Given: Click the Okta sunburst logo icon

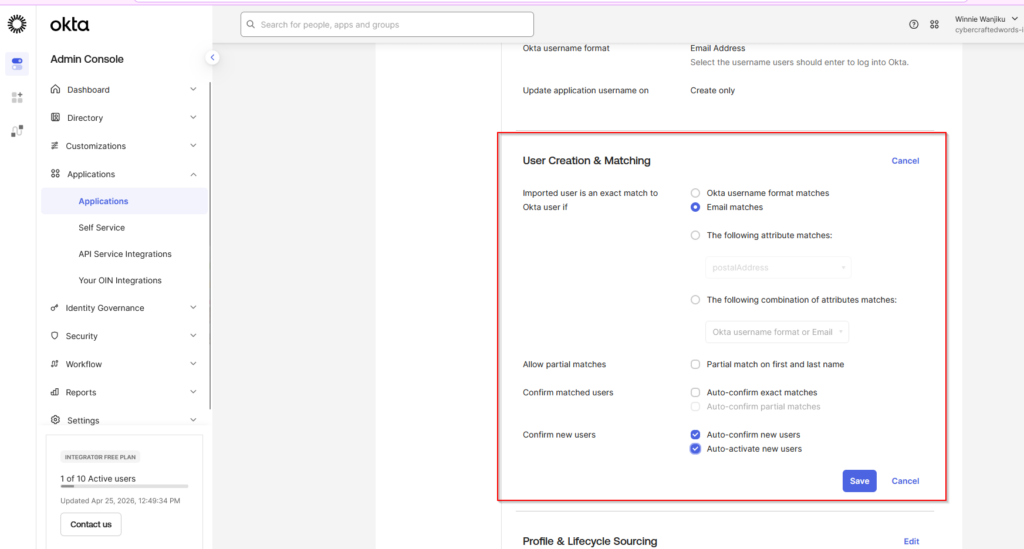Looking at the screenshot, I should pos(17,24).
